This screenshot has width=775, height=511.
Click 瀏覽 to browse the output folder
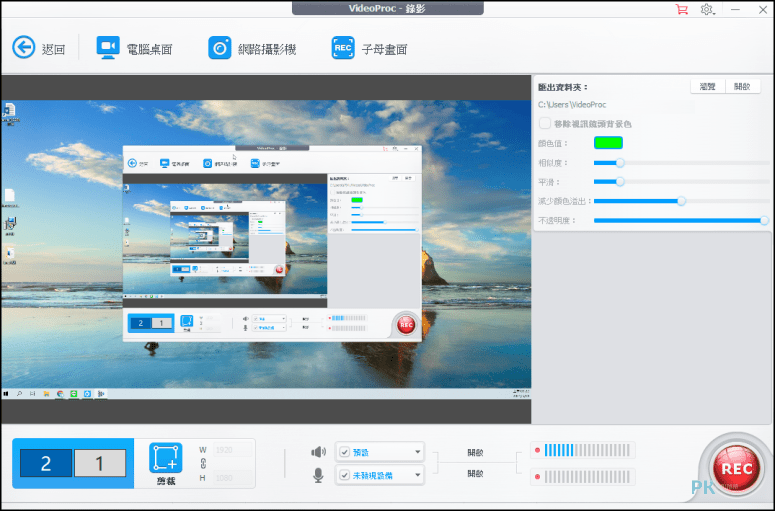click(x=707, y=86)
